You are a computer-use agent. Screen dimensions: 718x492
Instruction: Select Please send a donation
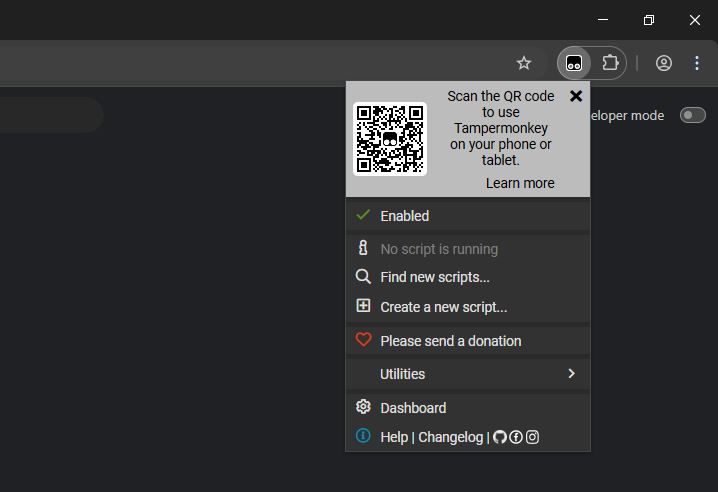click(468, 341)
